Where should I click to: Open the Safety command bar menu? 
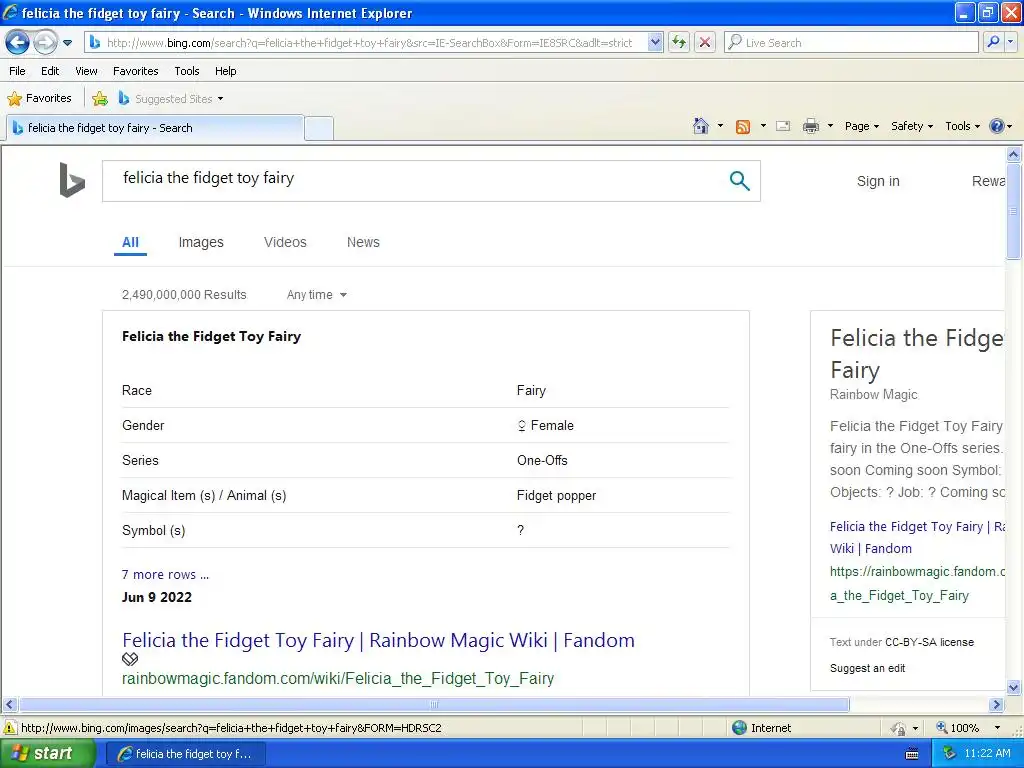pos(912,126)
